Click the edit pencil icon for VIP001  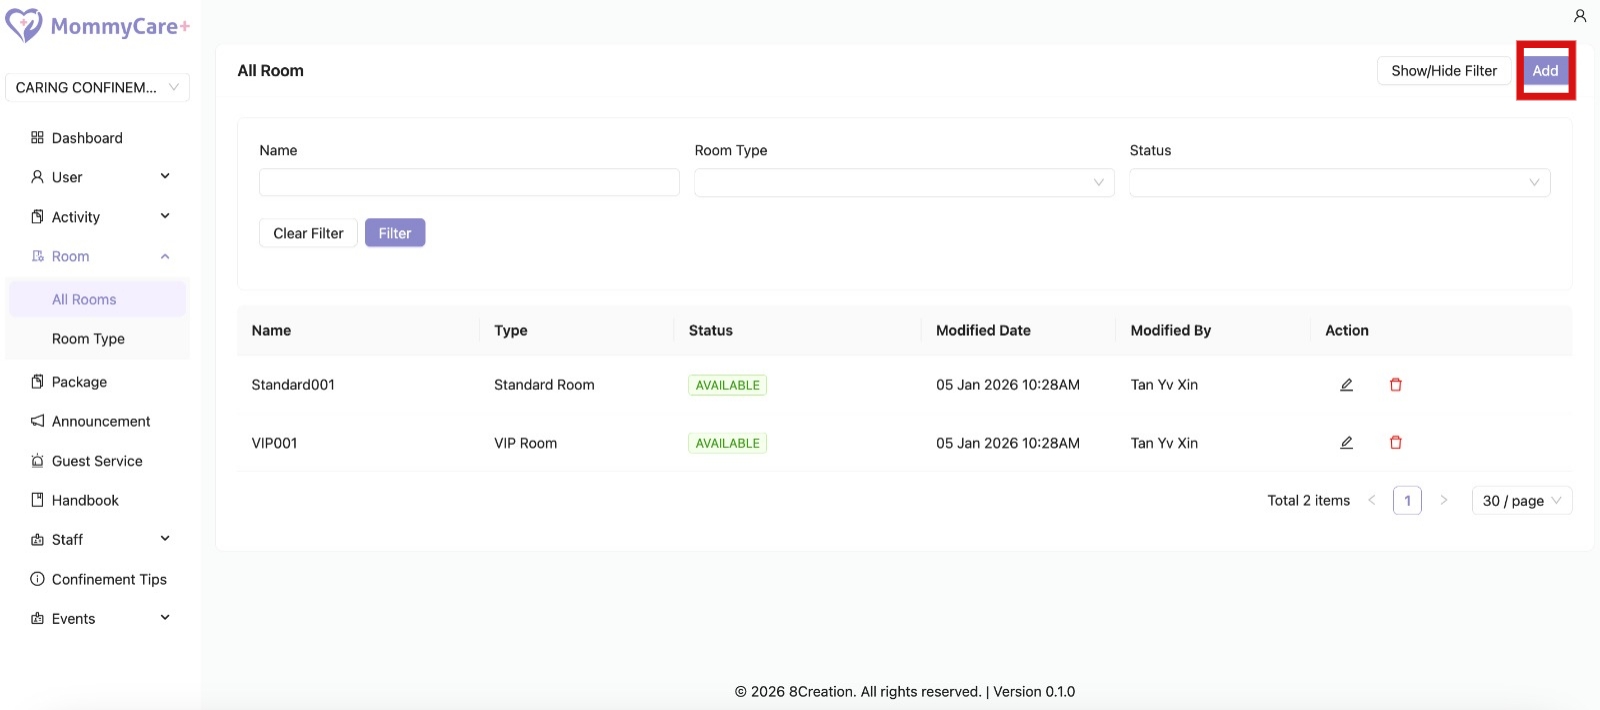pyautogui.click(x=1346, y=443)
